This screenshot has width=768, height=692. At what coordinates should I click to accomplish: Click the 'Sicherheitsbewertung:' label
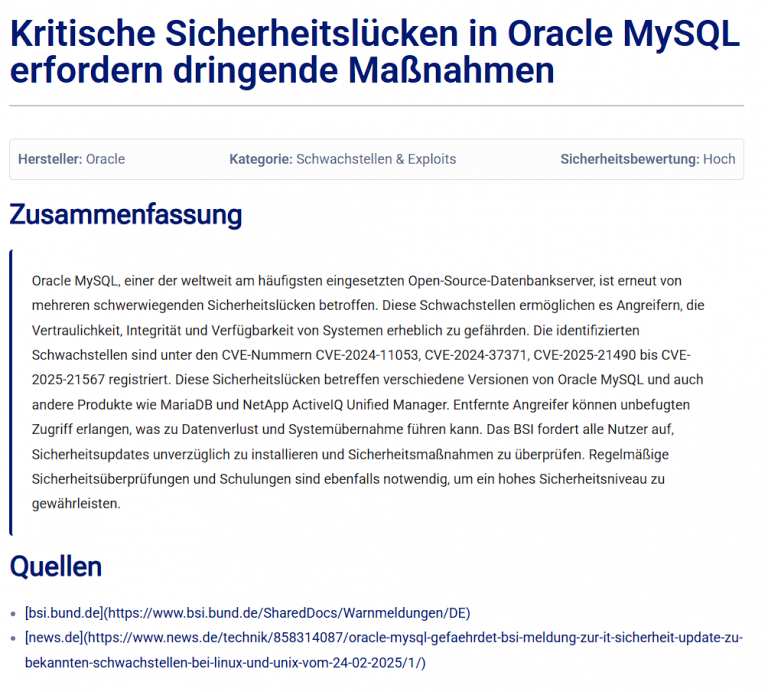[629, 159]
